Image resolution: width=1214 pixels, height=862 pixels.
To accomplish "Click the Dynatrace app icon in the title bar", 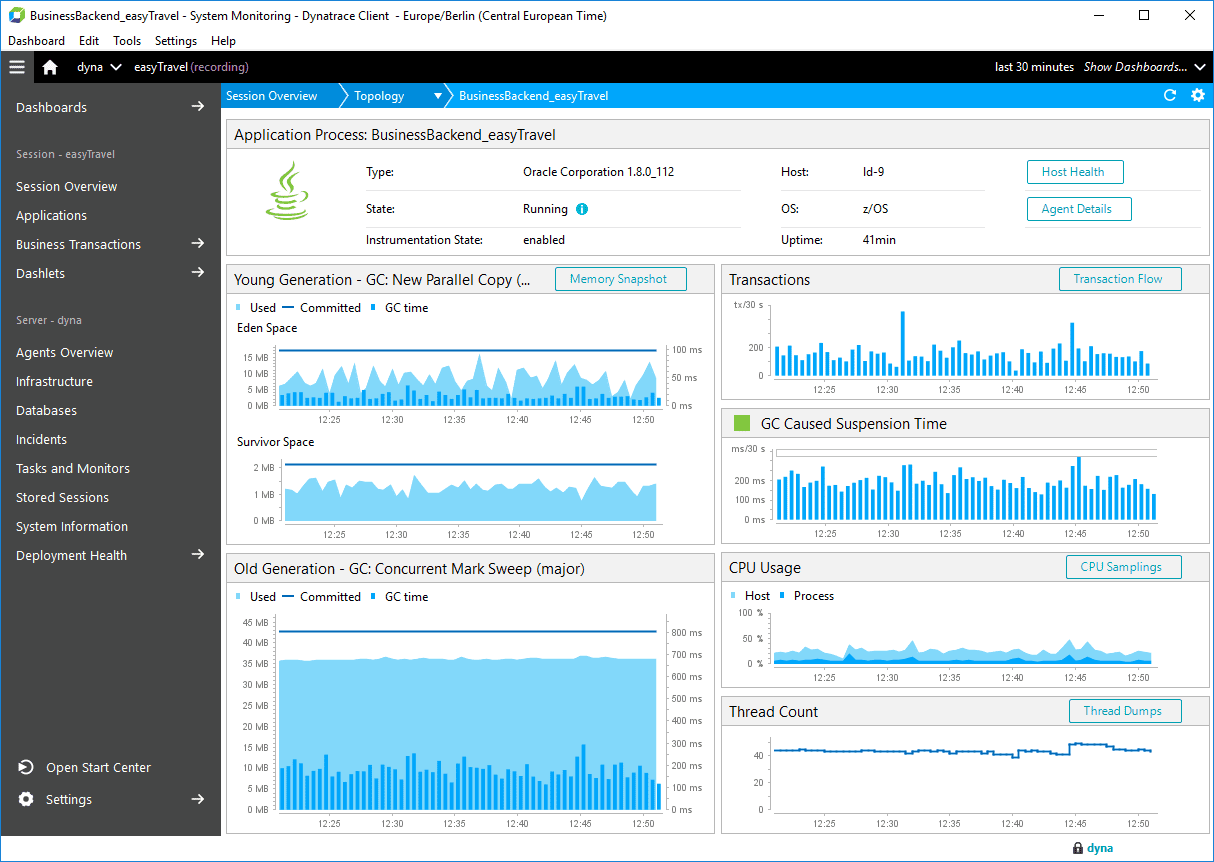I will [17, 15].
